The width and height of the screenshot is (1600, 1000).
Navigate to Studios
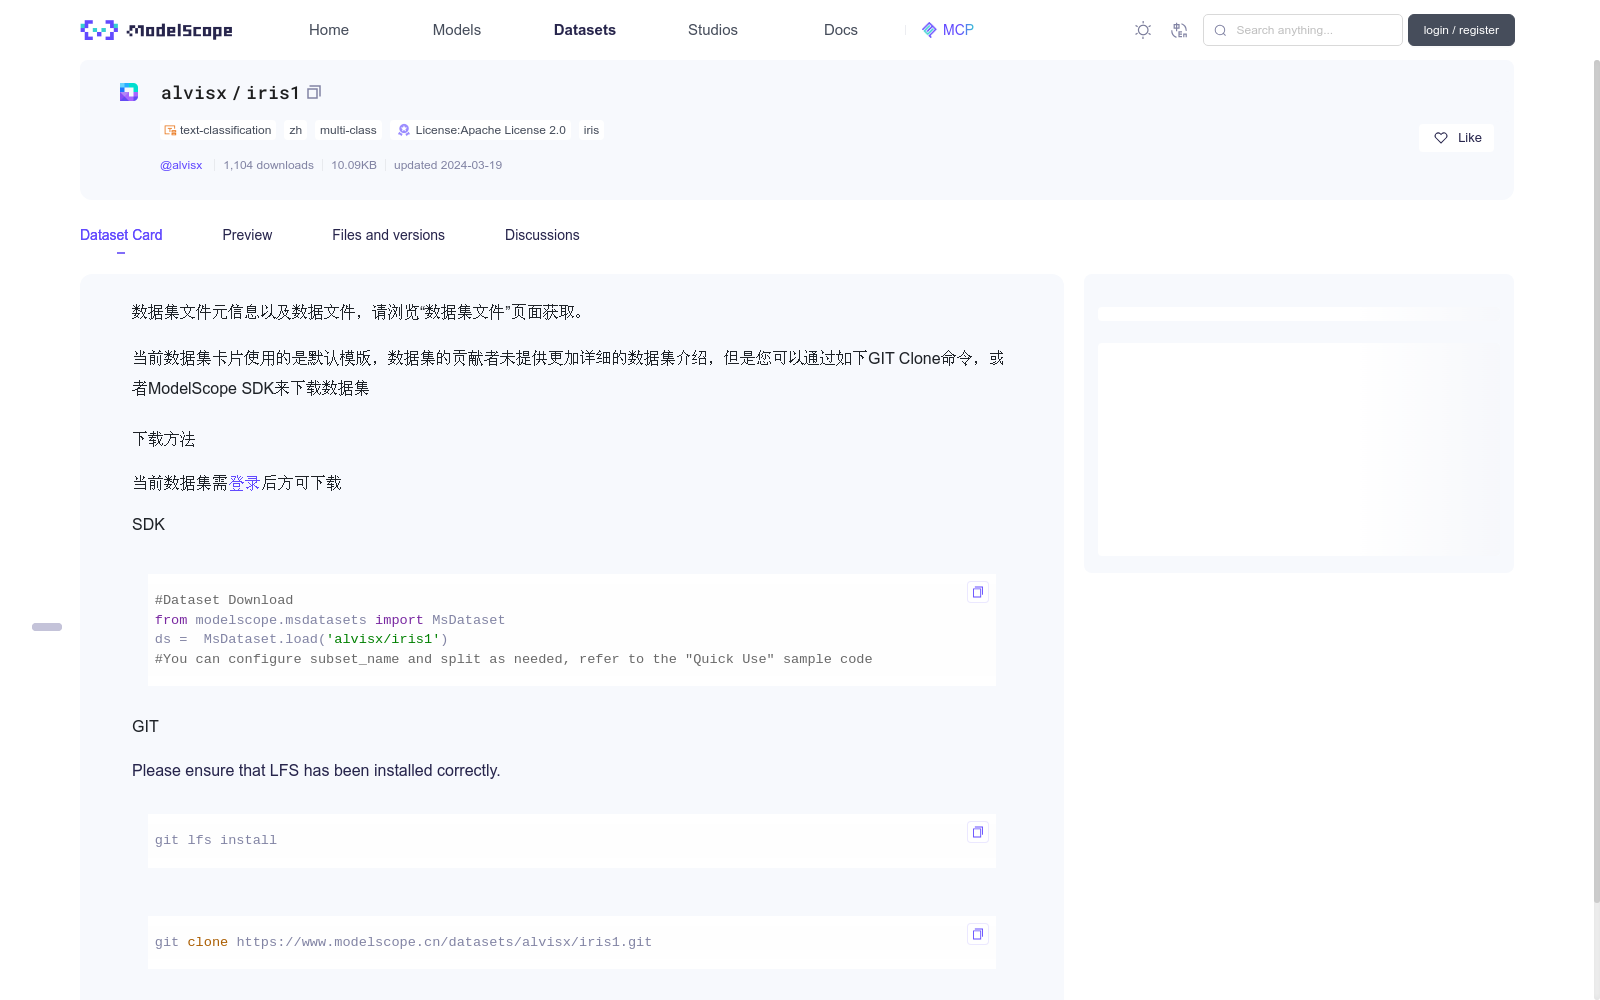pyautogui.click(x=713, y=30)
